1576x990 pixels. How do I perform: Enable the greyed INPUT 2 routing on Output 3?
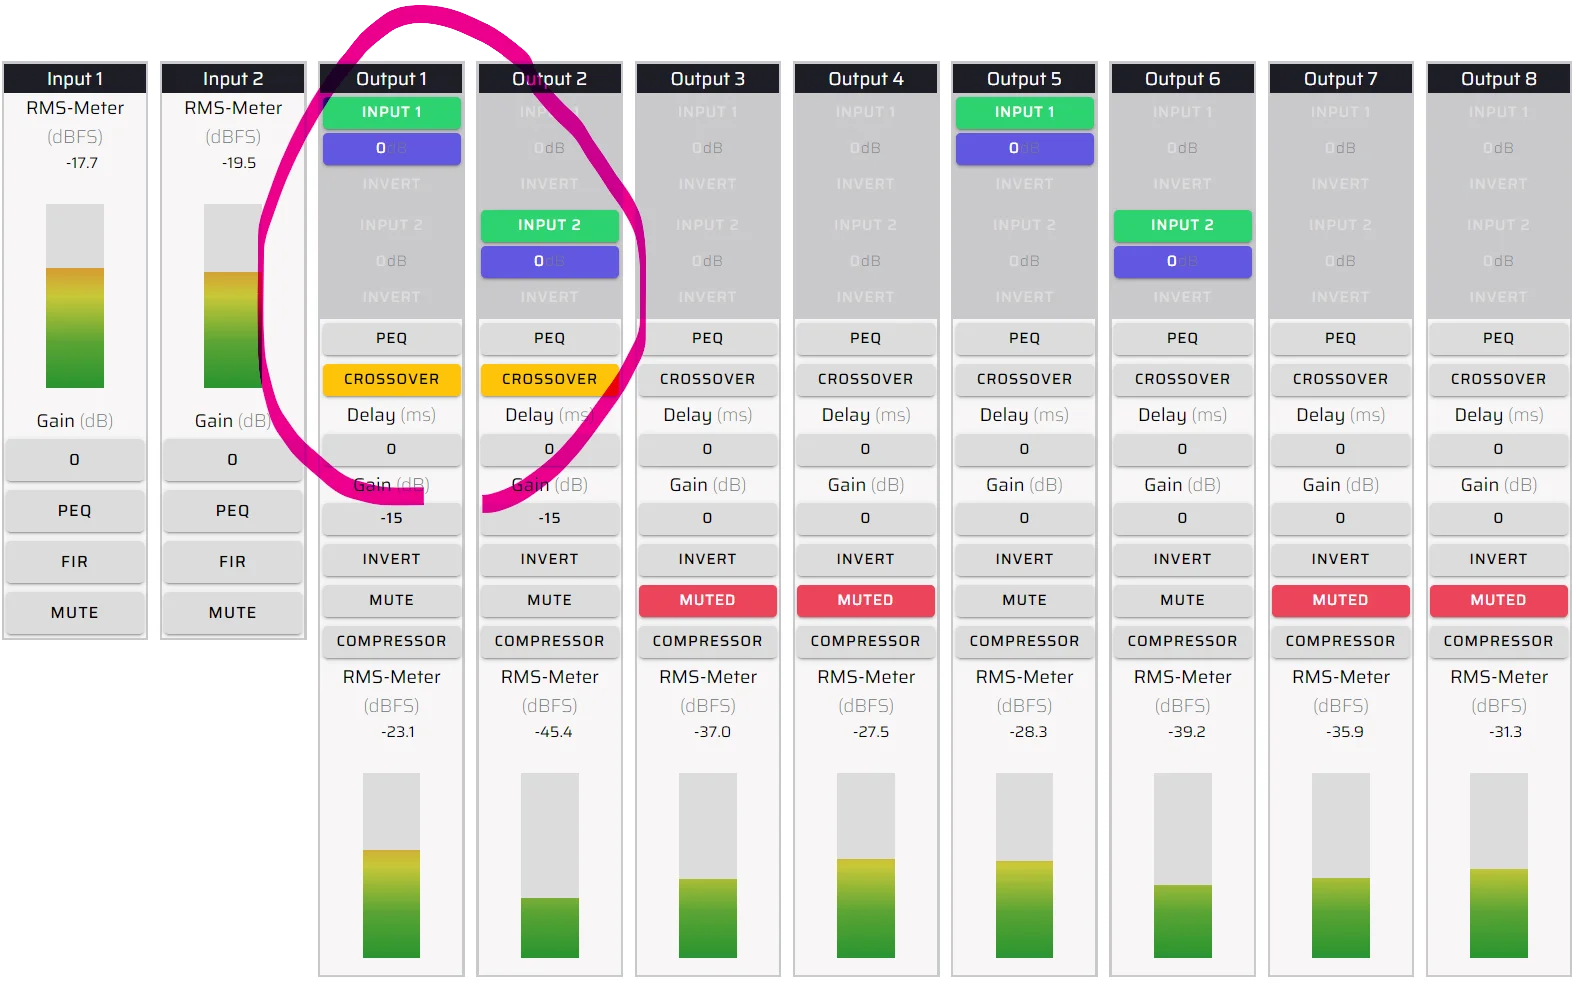[x=707, y=225]
